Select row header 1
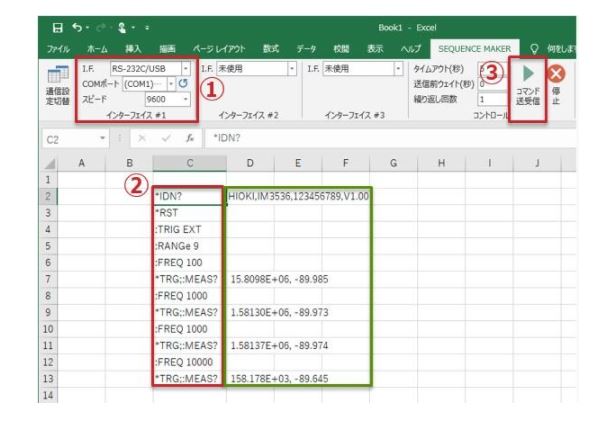This screenshot has width=610, height=434. [48, 180]
